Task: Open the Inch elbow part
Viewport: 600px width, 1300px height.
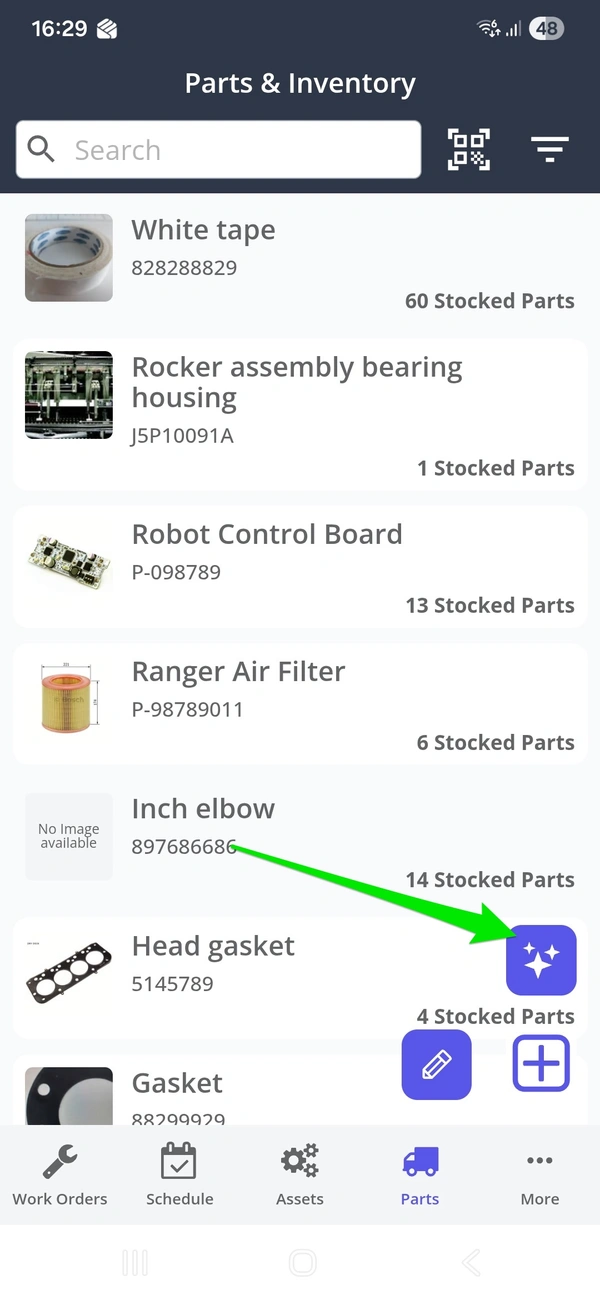Action: coord(300,840)
